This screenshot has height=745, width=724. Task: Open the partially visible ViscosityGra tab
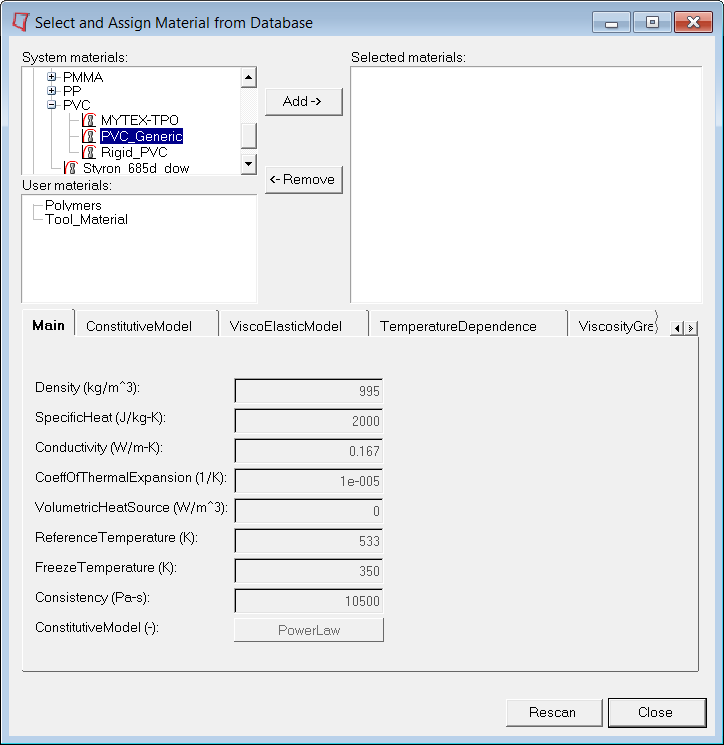point(615,326)
